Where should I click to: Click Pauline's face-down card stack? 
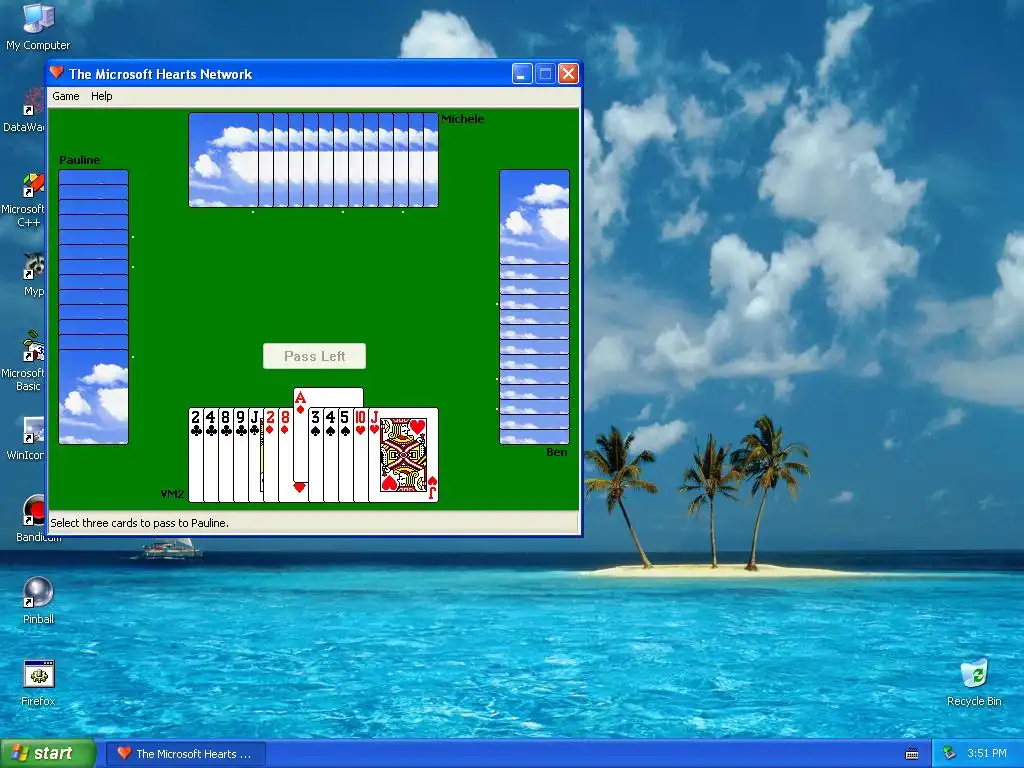point(93,307)
